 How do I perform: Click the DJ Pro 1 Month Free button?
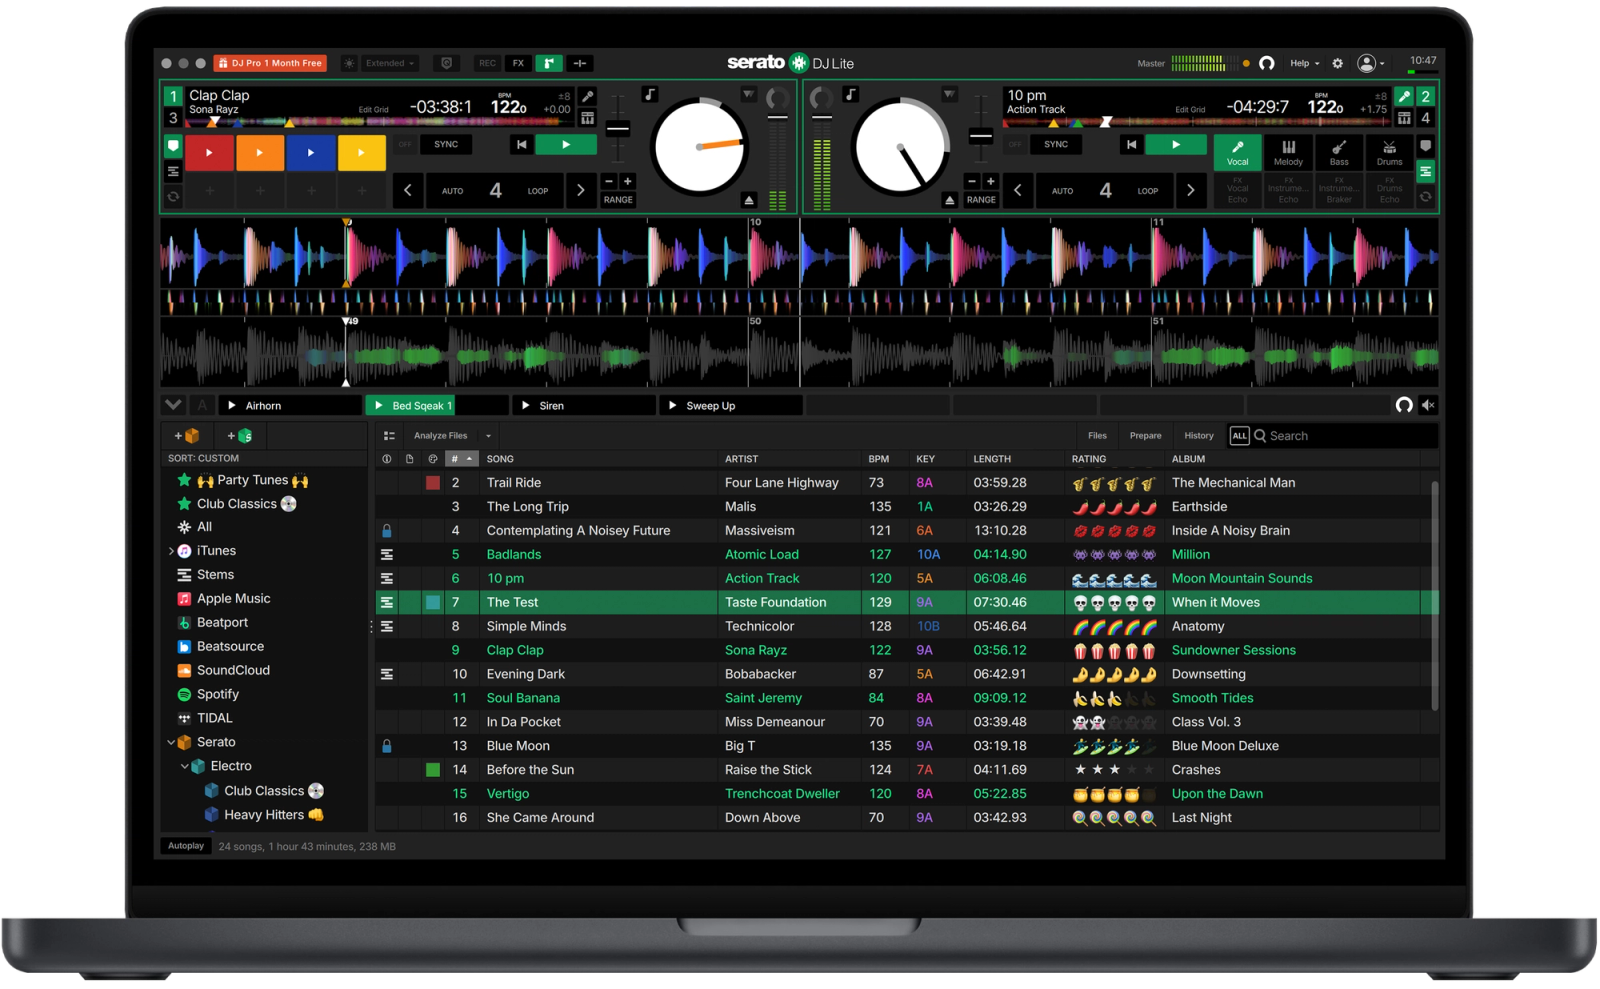coord(268,62)
